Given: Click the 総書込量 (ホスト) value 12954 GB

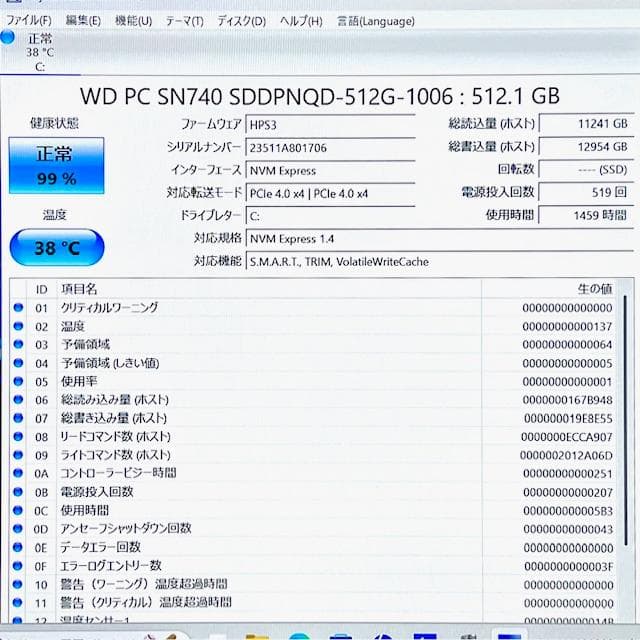Looking at the screenshot, I should [x=586, y=146].
